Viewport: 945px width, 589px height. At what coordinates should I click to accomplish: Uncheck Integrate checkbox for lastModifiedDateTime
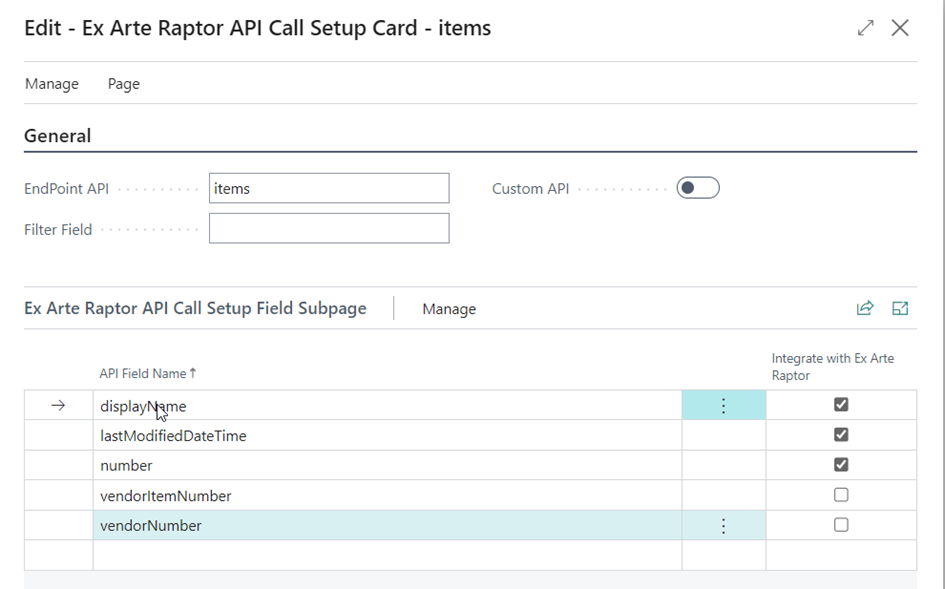(x=841, y=435)
